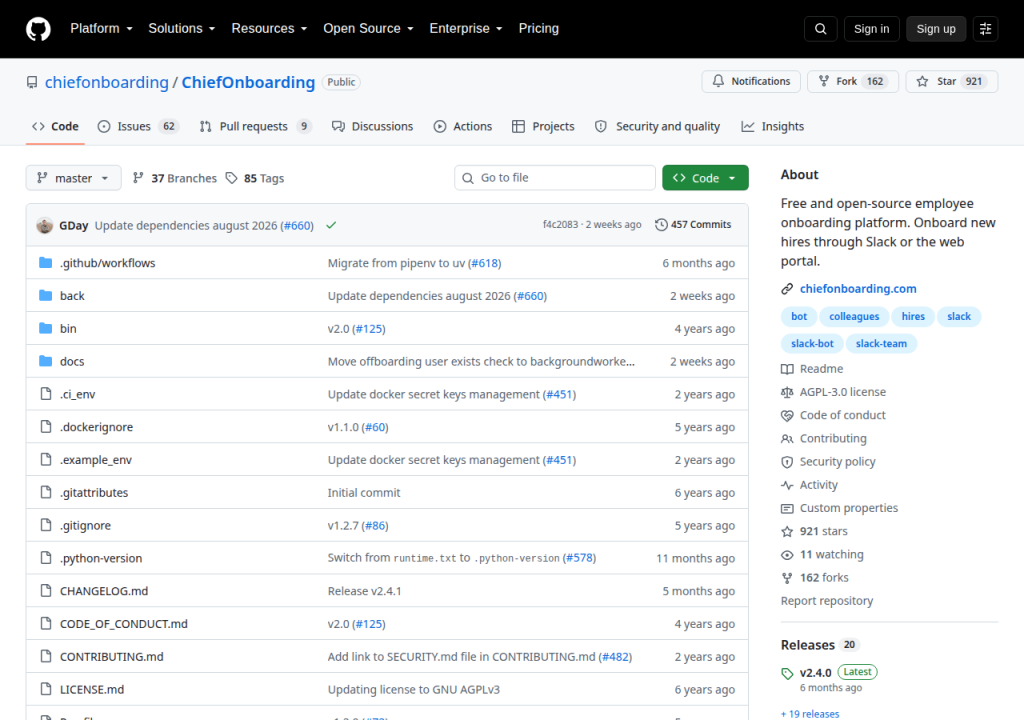Open the Insights tab
This screenshot has height=720, width=1024.
pyautogui.click(x=773, y=126)
